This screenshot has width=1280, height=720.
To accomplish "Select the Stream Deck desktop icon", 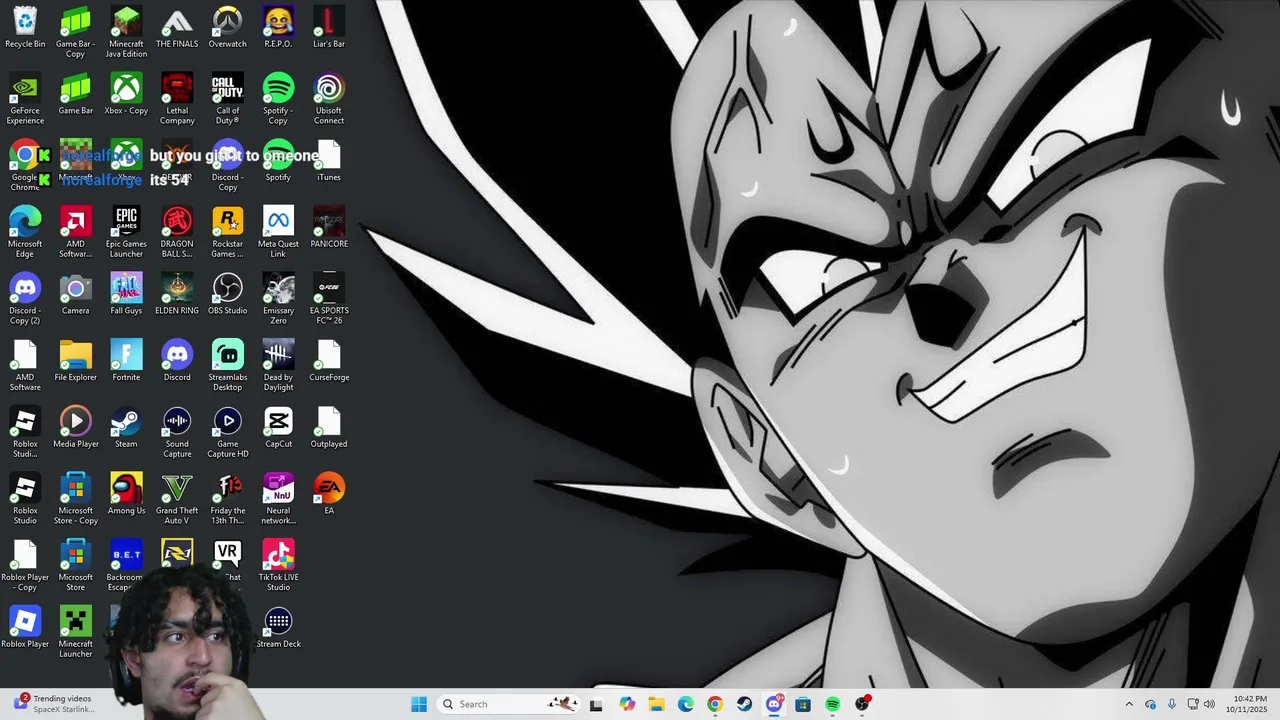I will click(278, 628).
